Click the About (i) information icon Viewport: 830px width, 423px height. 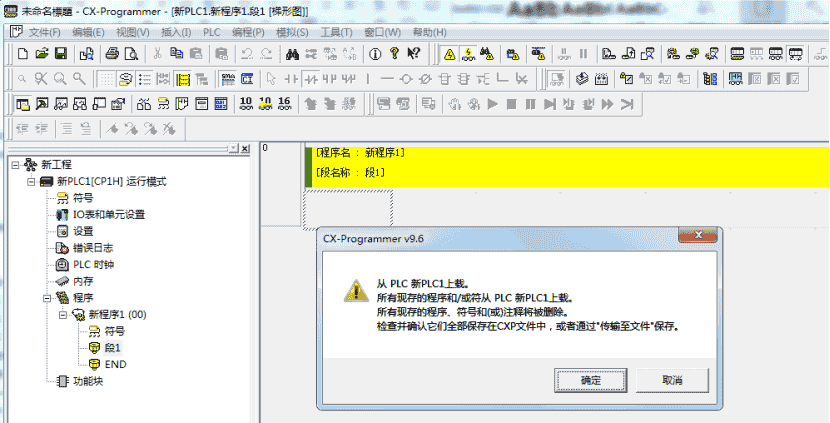[x=374, y=53]
